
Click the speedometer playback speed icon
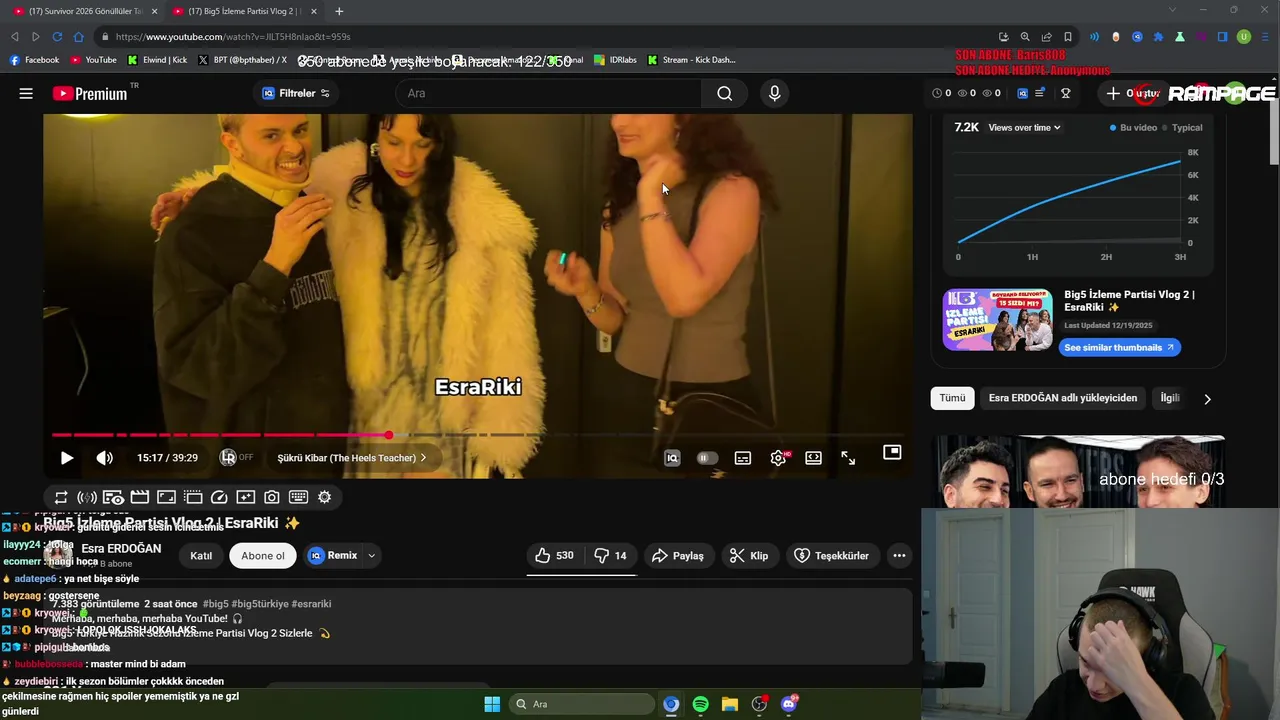pos(219,497)
